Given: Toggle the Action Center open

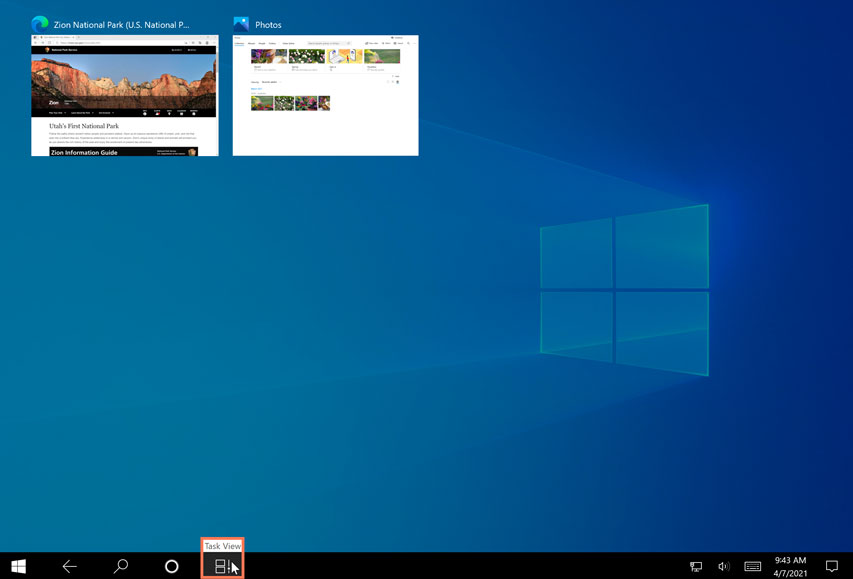Looking at the screenshot, I should point(833,565).
